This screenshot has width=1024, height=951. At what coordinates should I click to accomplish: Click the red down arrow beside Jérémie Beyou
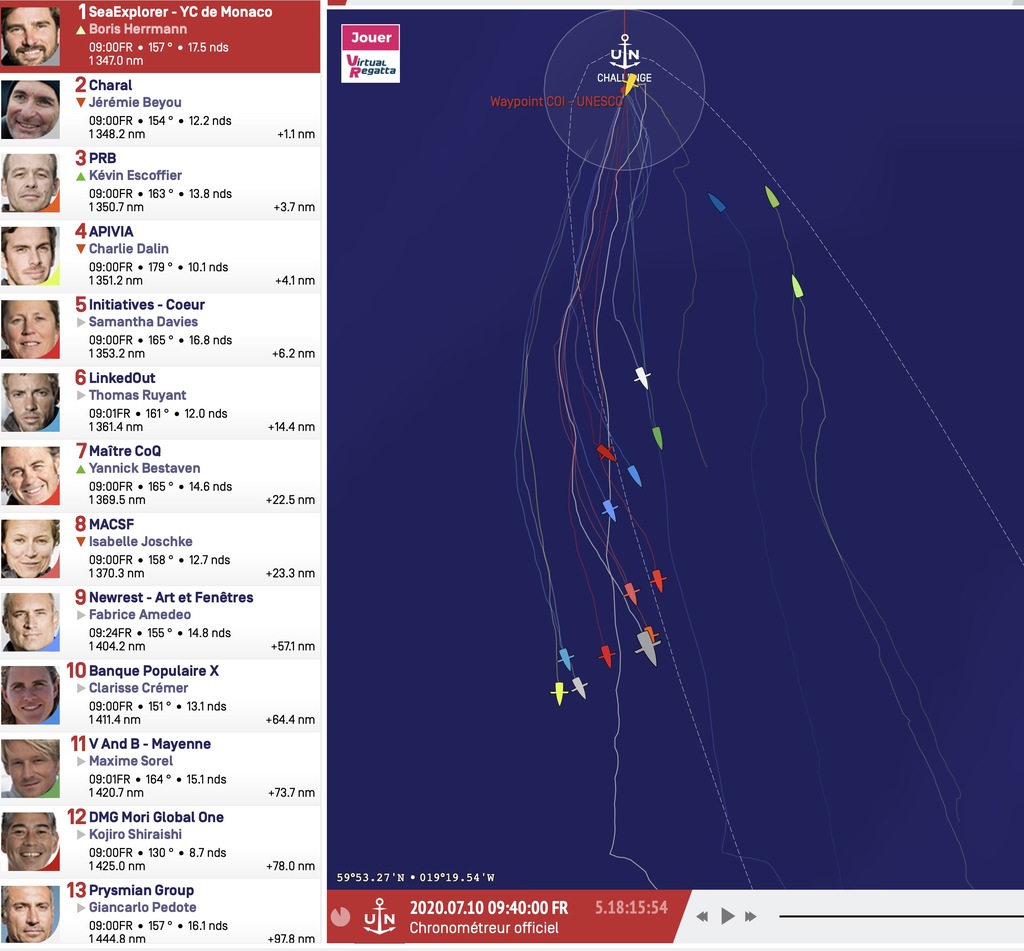point(81,103)
